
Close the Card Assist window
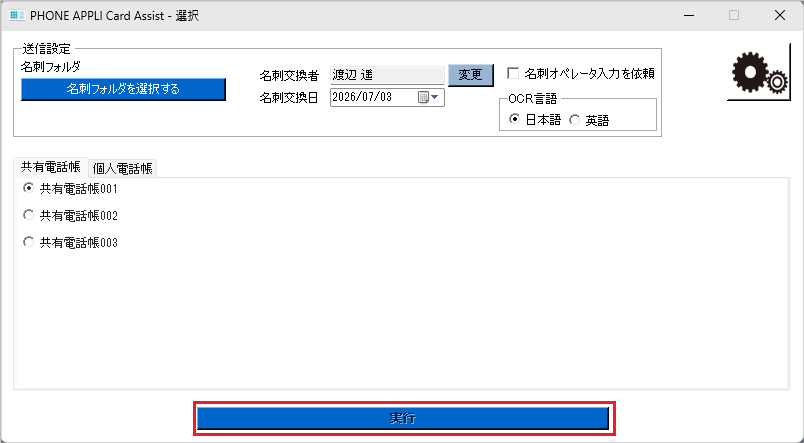780,15
